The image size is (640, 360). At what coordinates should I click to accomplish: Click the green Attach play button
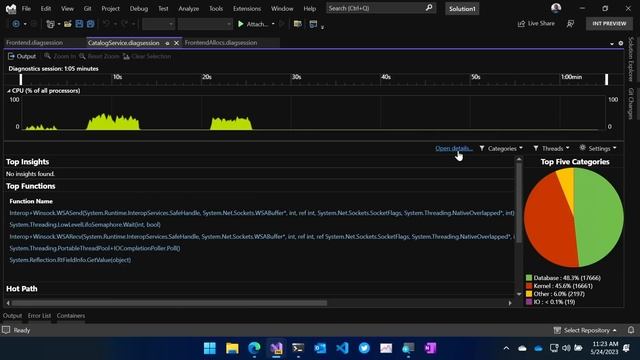[x=241, y=24]
